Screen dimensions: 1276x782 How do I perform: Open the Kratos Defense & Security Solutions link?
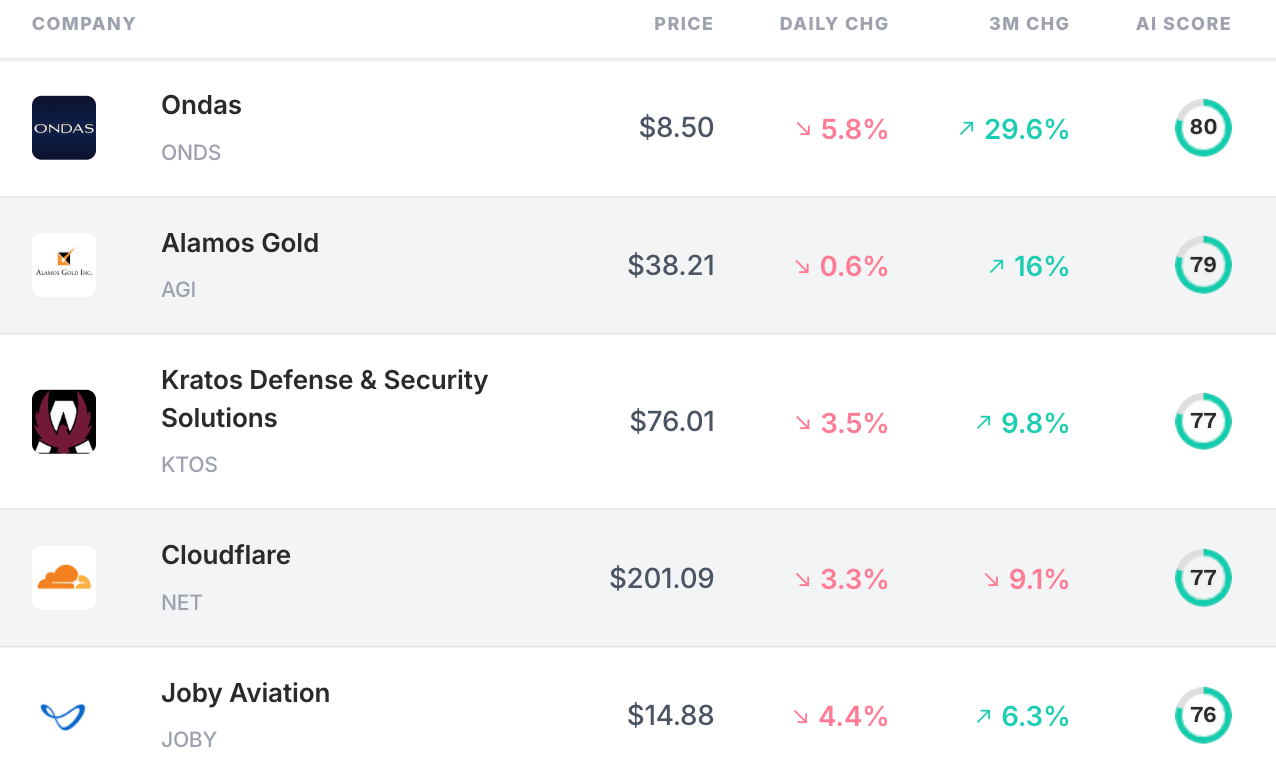(324, 398)
